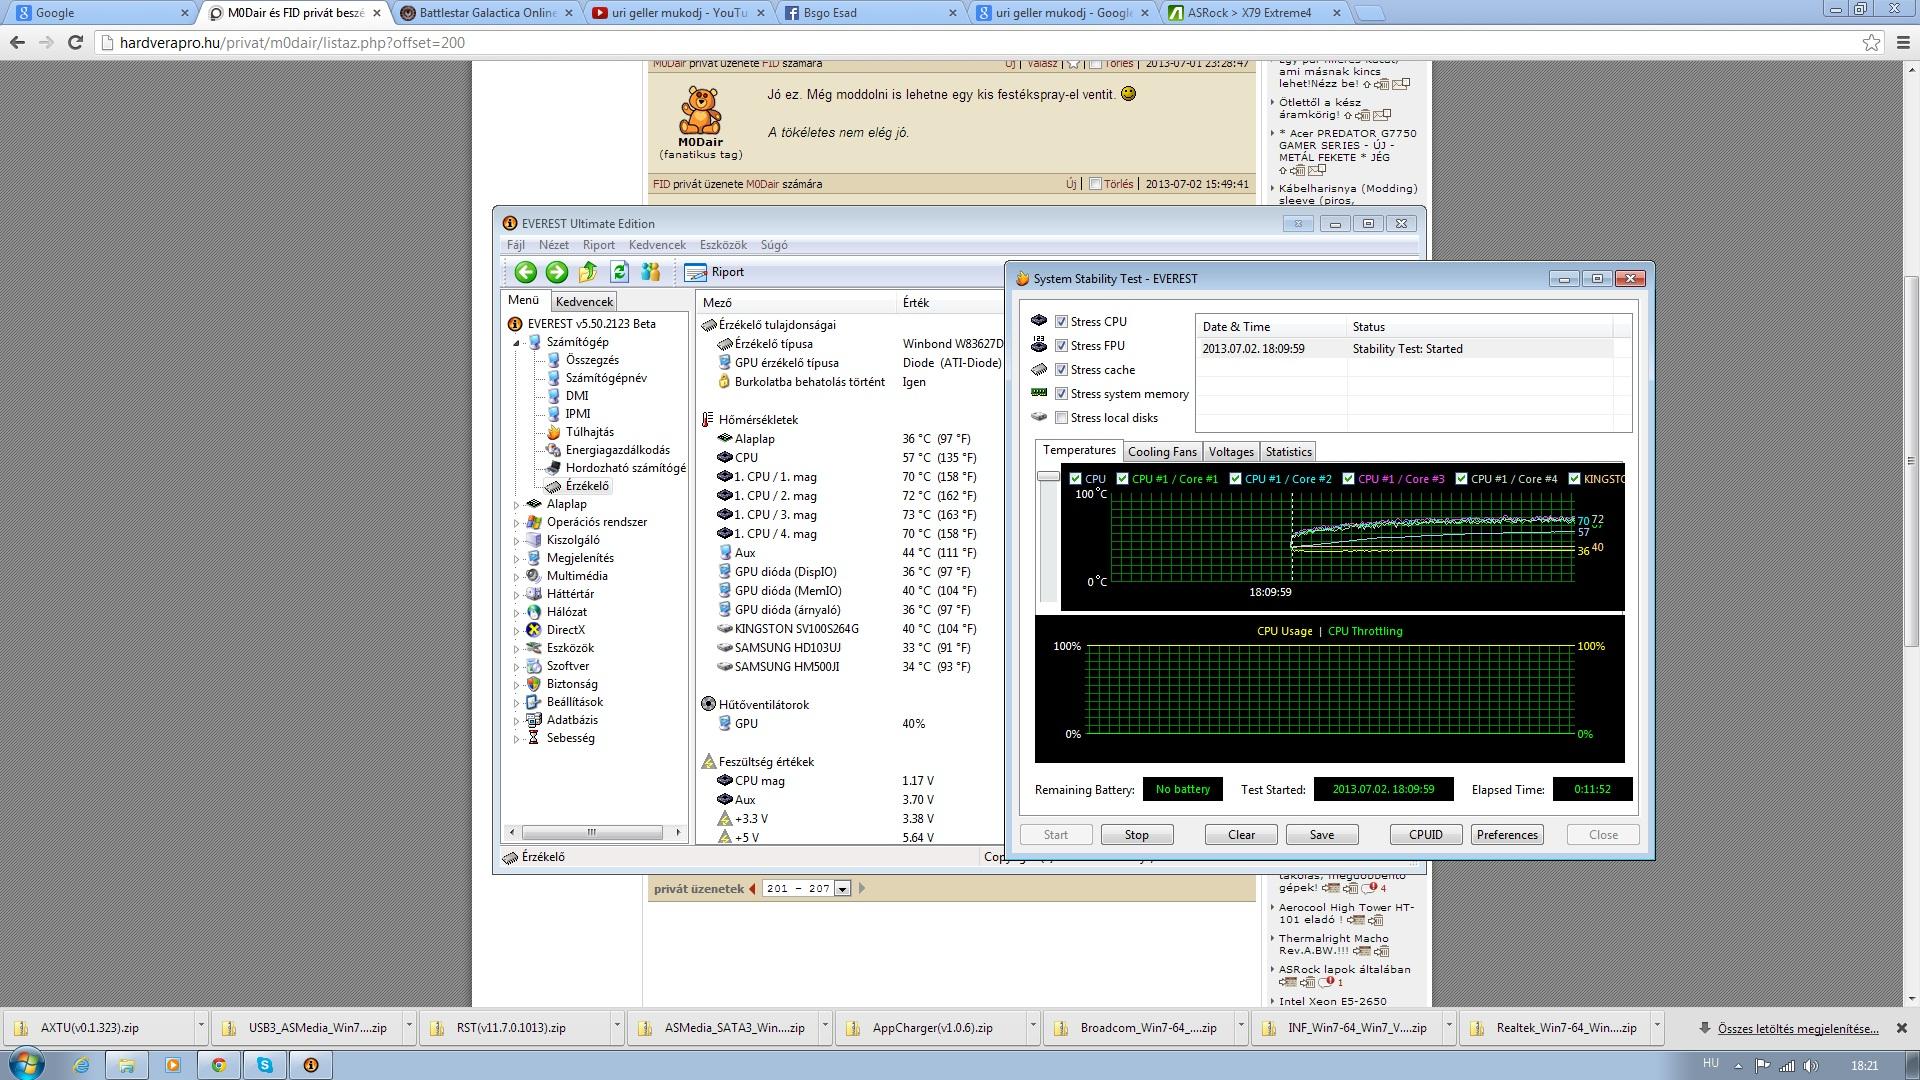This screenshot has height=1080, width=1920.
Task: Open the Riport menu in EVEREST
Action: point(599,245)
